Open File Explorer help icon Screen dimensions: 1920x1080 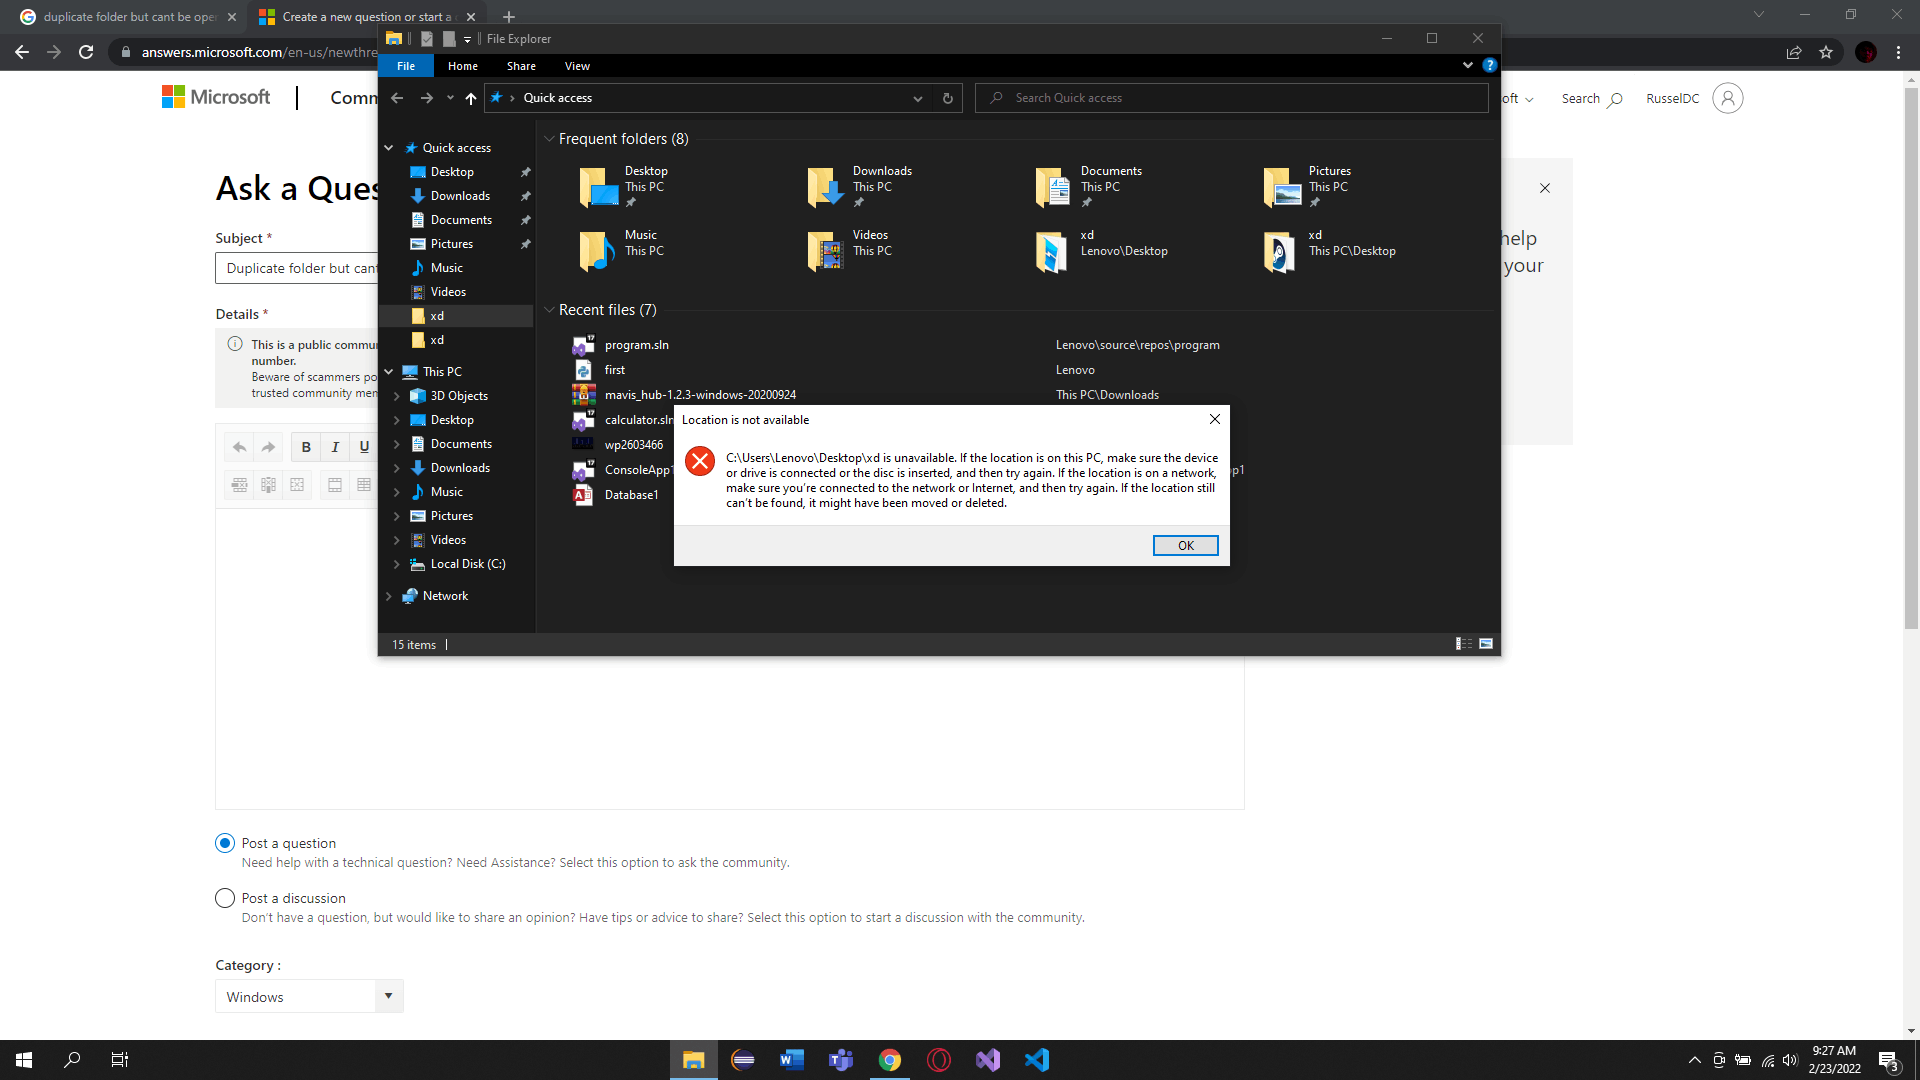[x=1489, y=65]
